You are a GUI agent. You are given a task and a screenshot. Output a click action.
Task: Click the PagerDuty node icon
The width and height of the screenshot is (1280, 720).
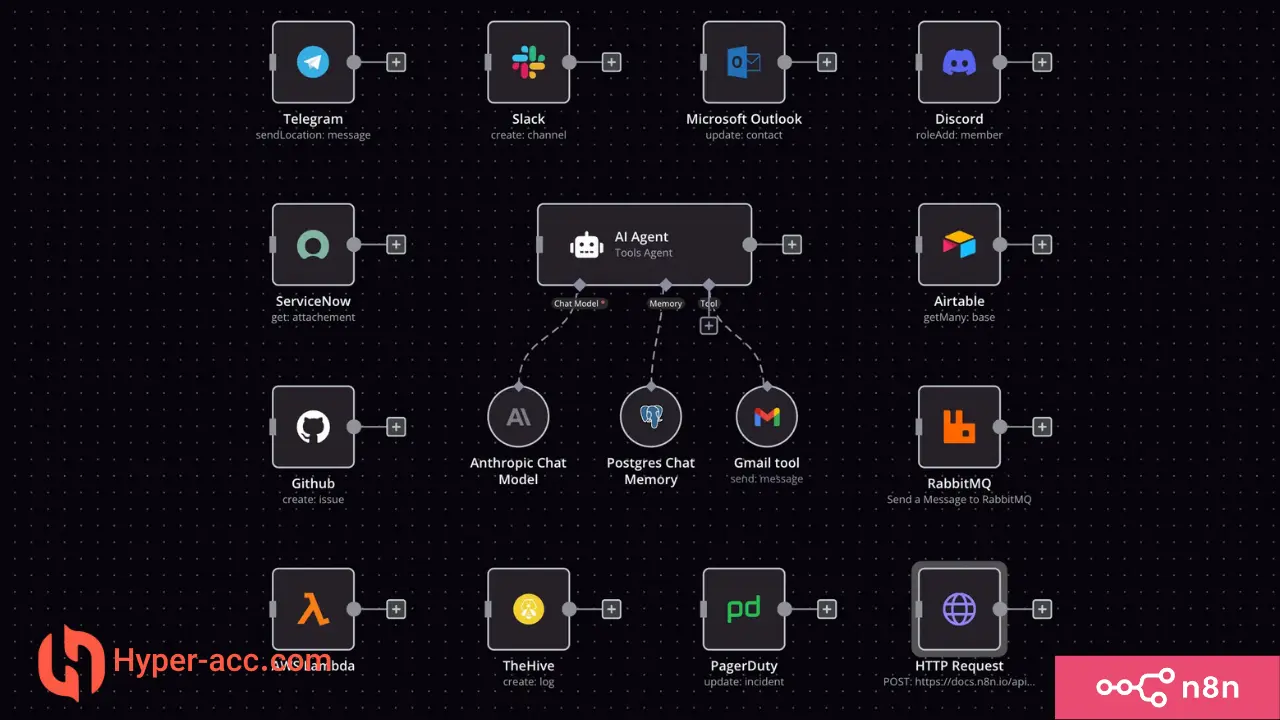tap(744, 609)
